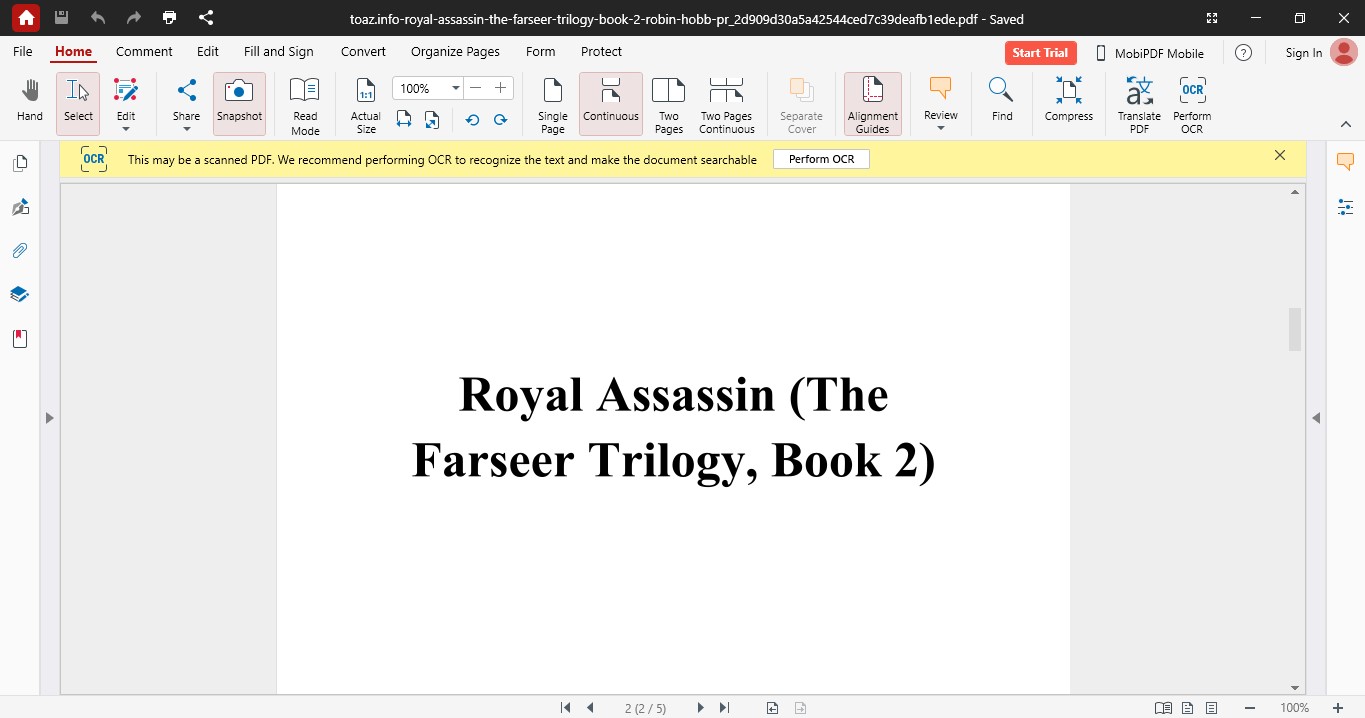The height and width of the screenshot is (718, 1365).
Task: Fit page to width icon
Action: (404, 119)
